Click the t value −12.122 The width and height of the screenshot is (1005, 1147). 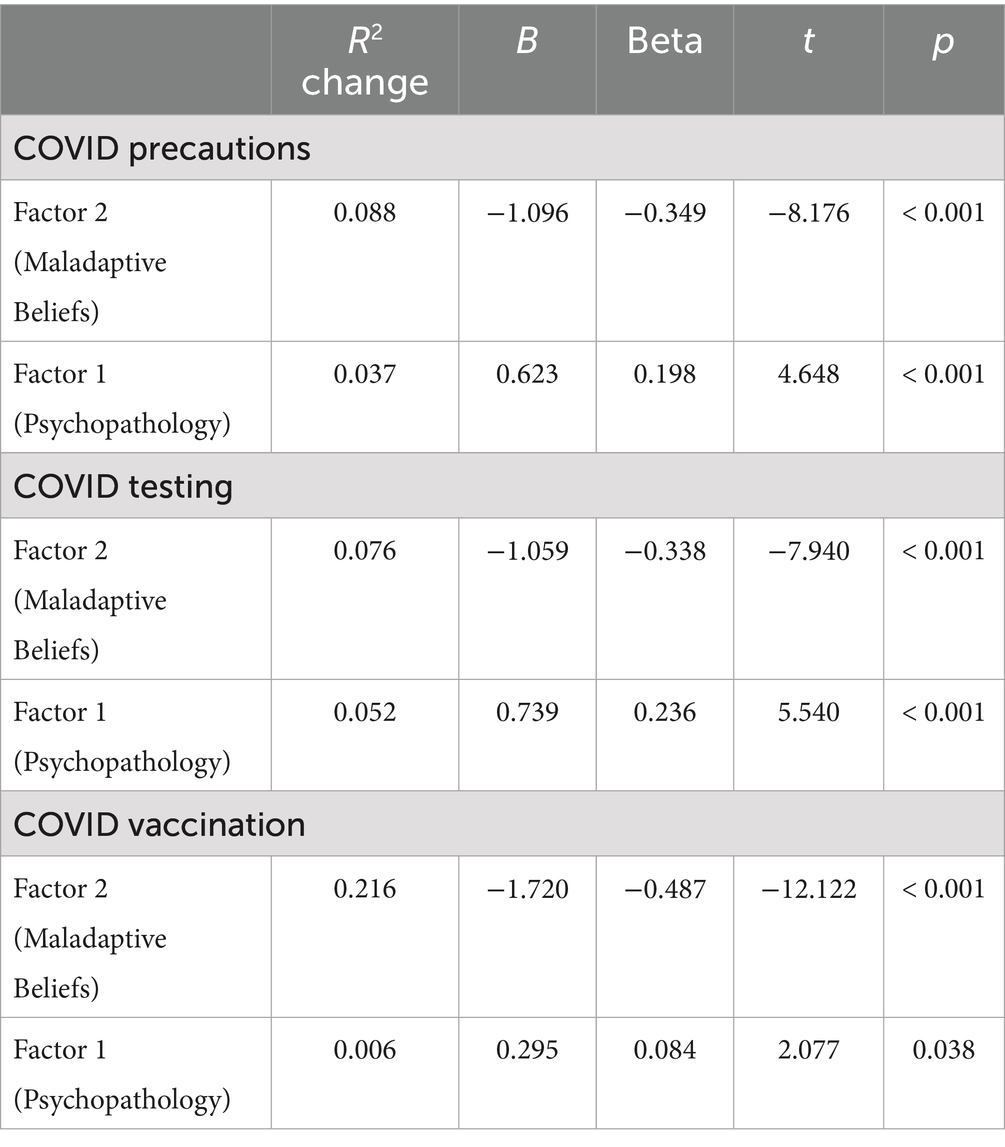pyautogui.click(x=808, y=888)
